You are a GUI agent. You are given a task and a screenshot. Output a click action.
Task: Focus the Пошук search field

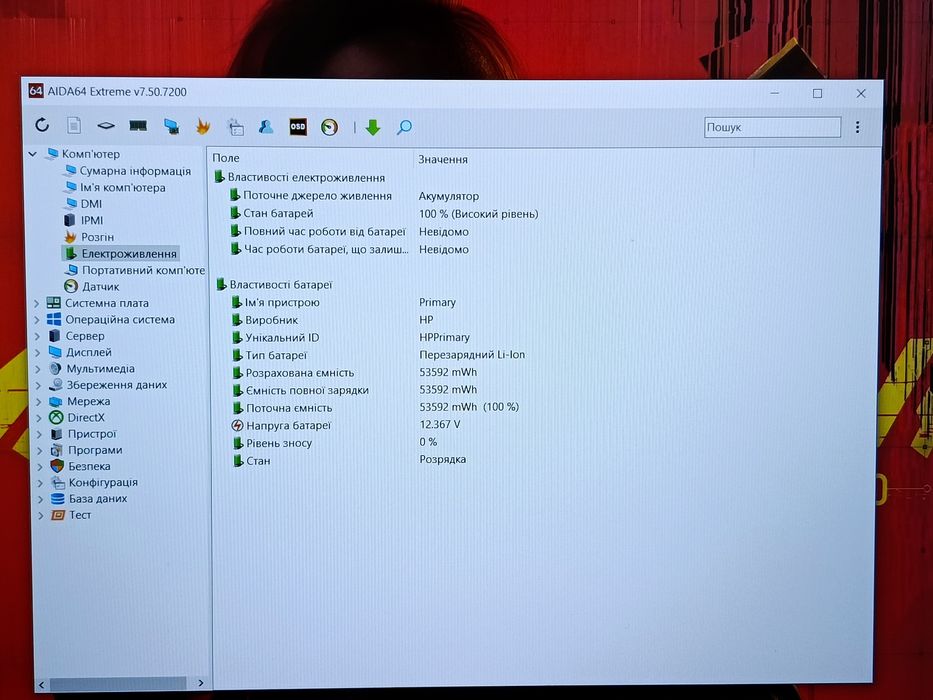click(772, 127)
